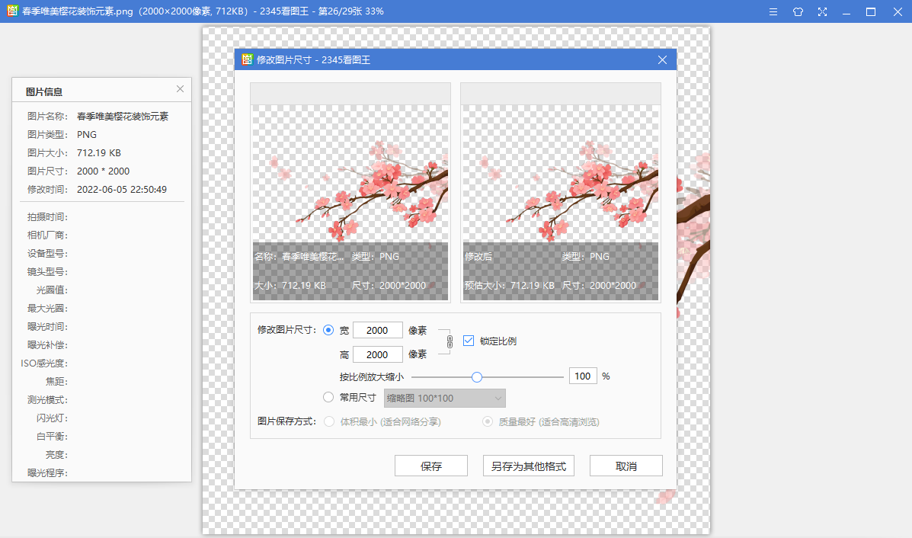Image resolution: width=912 pixels, height=538 pixels.
Task: Click the 曝光程序 label in info panel
Action: coord(48,473)
